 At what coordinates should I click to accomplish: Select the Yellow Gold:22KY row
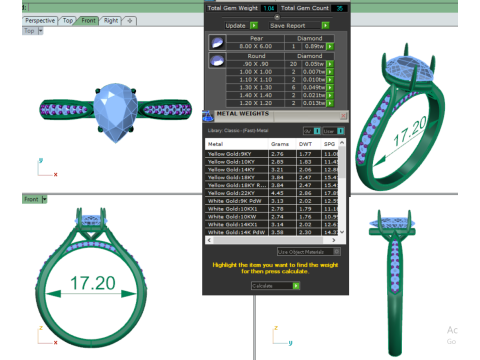(x=271, y=193)
